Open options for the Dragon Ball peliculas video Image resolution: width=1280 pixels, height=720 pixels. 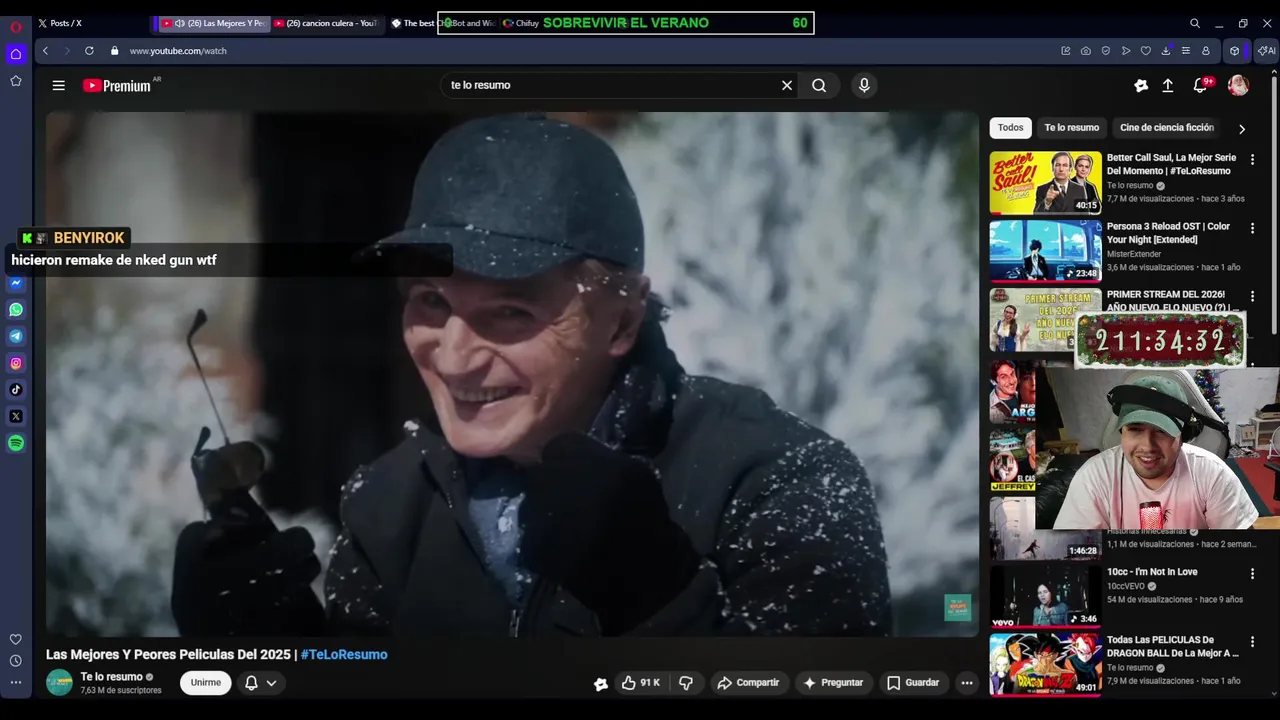[x=1252, y=643]
